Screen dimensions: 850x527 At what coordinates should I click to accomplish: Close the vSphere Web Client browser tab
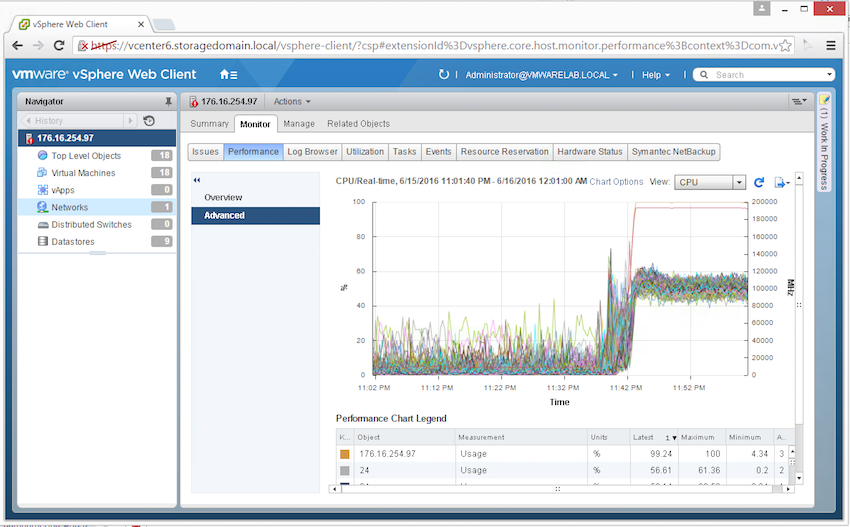[140, 24]
